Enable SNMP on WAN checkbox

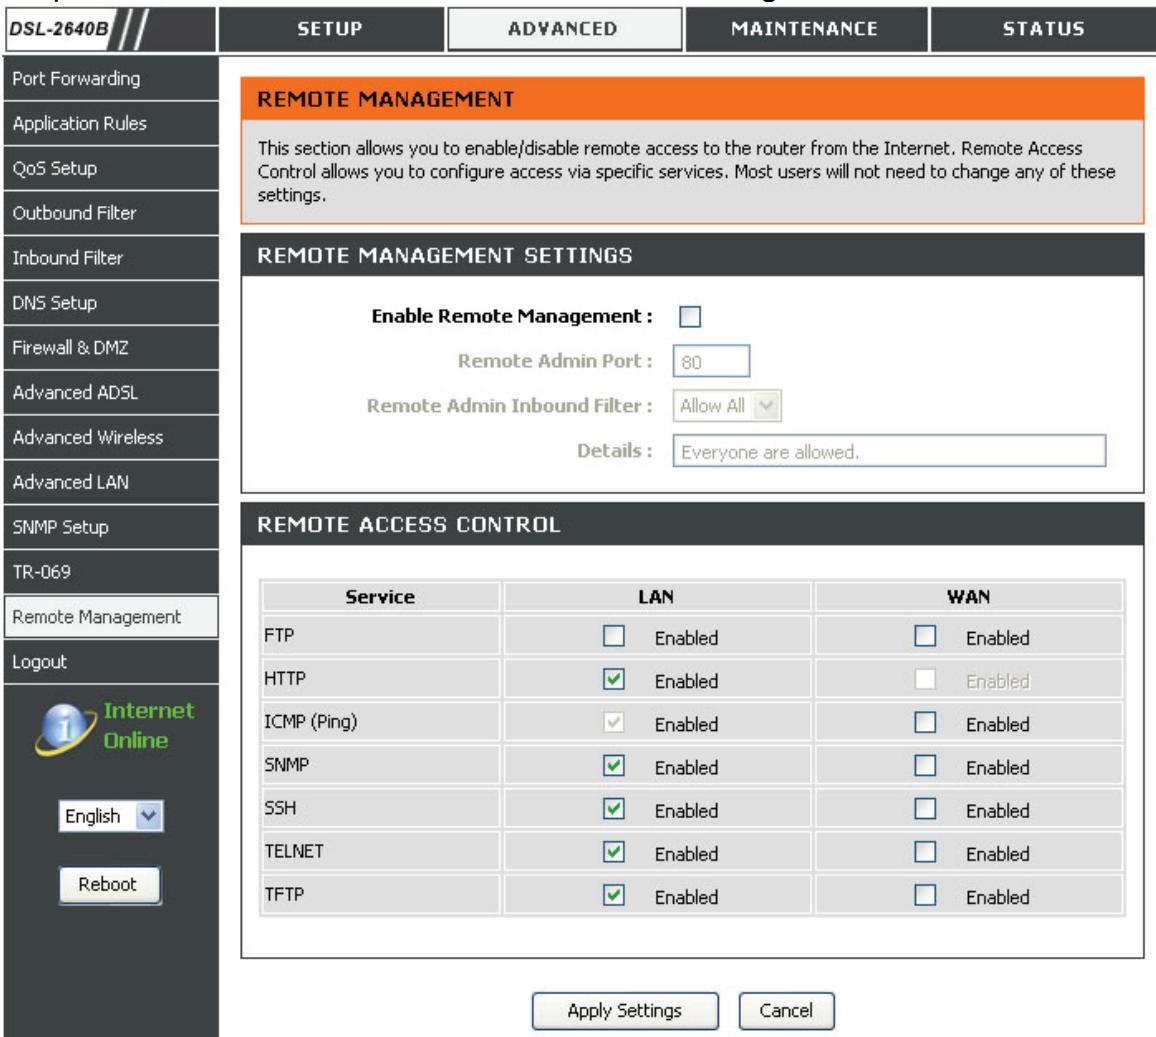click(x=925, y=768)
